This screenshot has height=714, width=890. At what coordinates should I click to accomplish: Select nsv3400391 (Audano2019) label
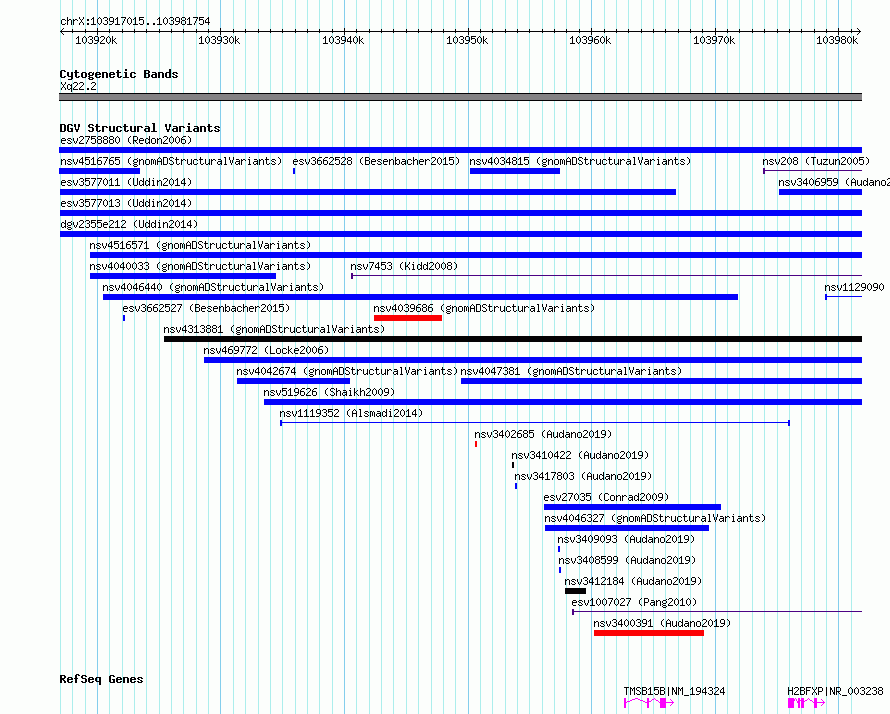click(662, 623)
